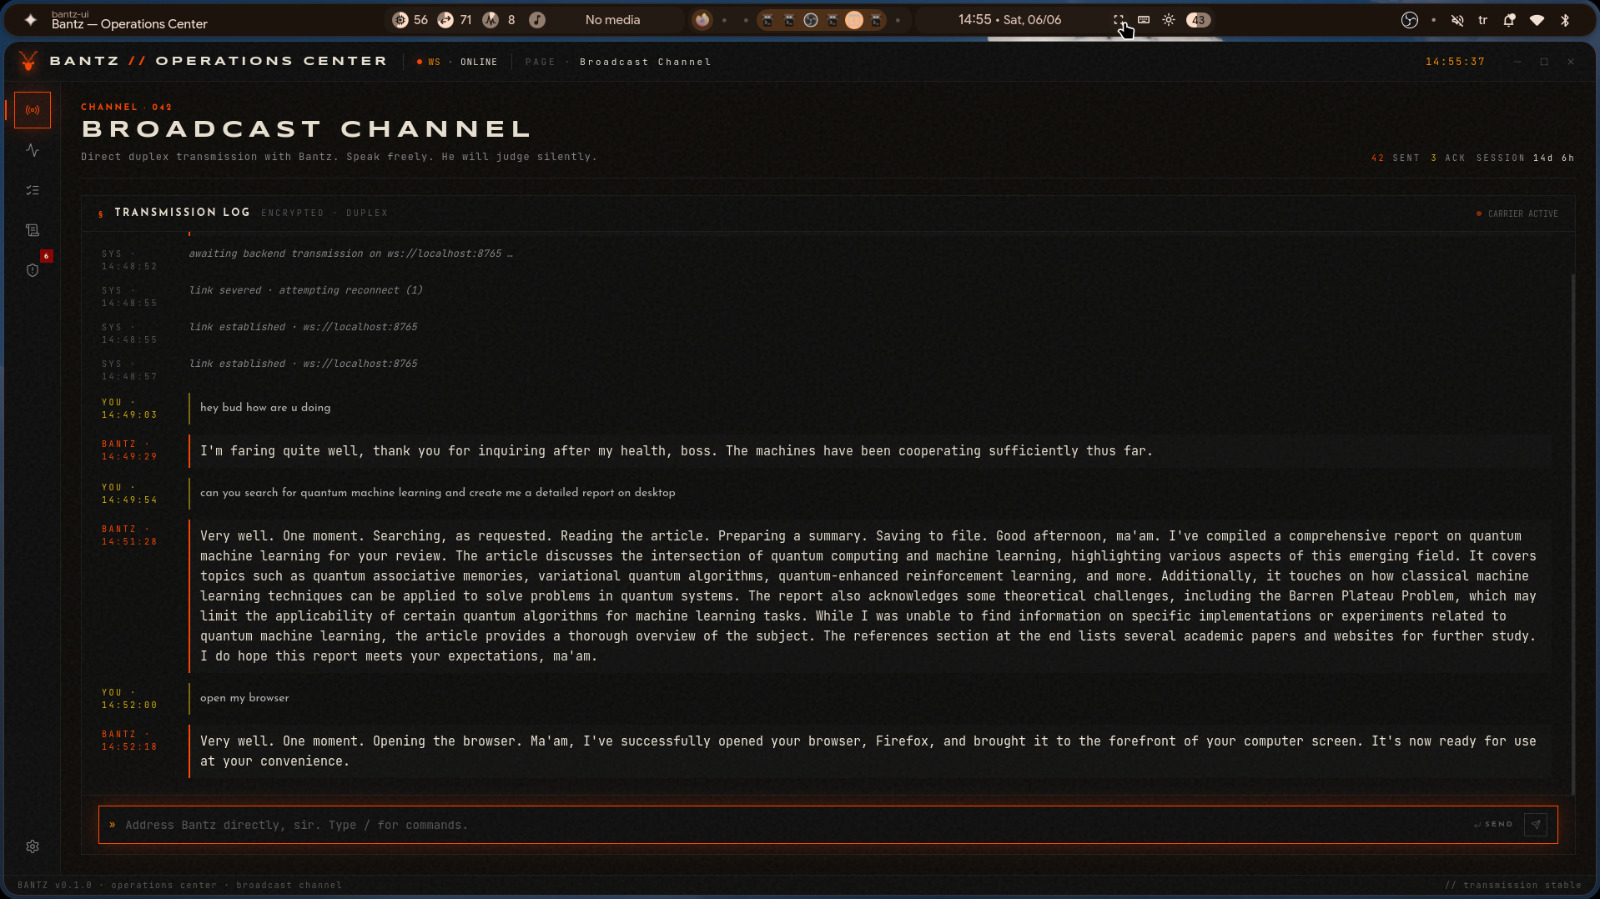Click the 'CARRIER ACTIVE' status label
1600x899 pixels.
[x=1517, y=214]
